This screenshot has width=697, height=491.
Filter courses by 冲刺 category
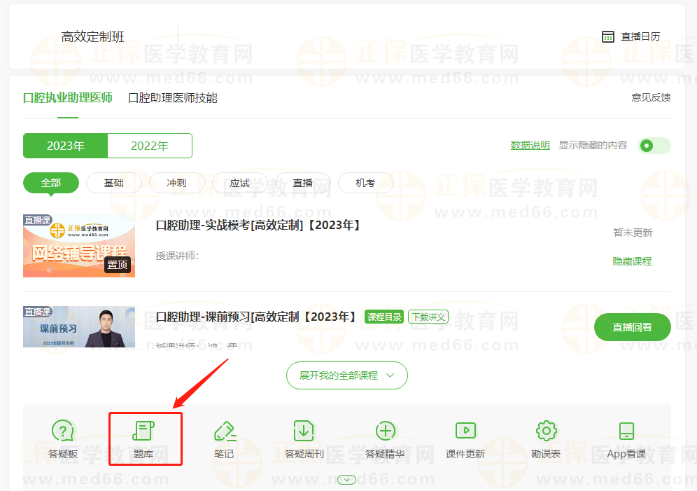click(175, 183)
